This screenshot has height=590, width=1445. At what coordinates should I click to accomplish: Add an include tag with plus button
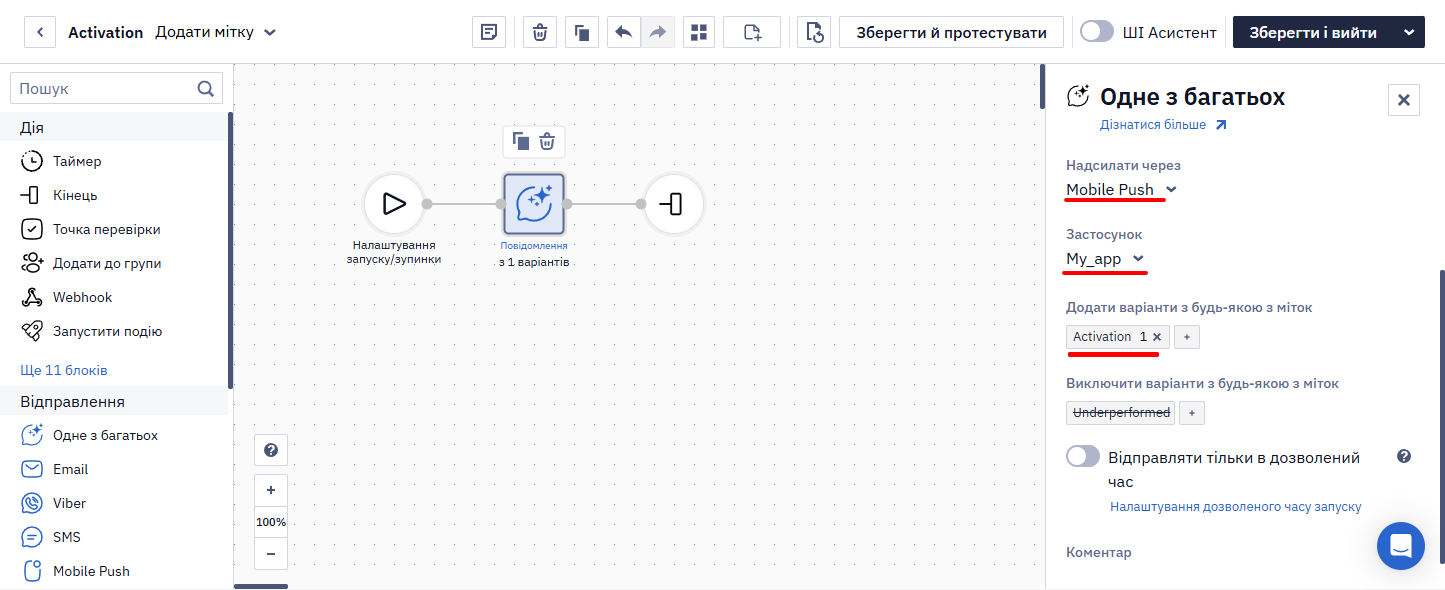[1187, 337]
